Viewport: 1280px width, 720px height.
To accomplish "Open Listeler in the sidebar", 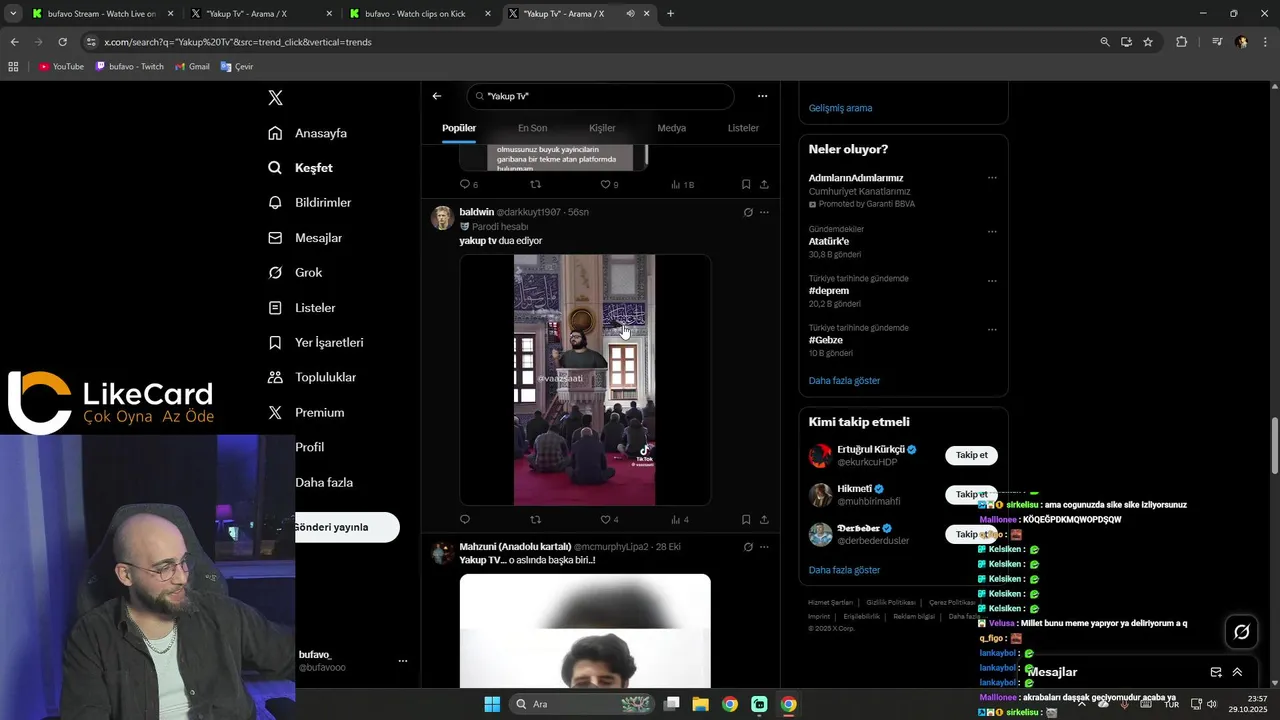I will (x=302, y=308).
